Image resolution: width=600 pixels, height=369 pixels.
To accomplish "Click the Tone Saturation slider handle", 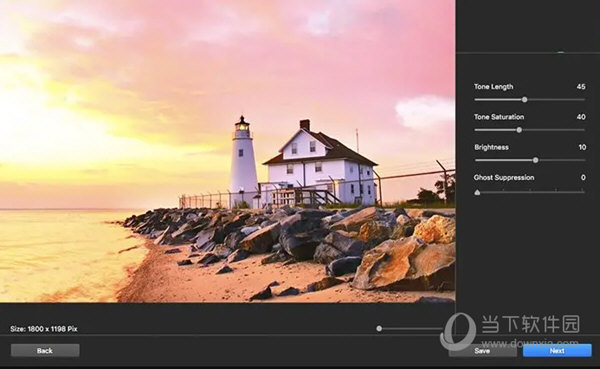I will 519,130.
